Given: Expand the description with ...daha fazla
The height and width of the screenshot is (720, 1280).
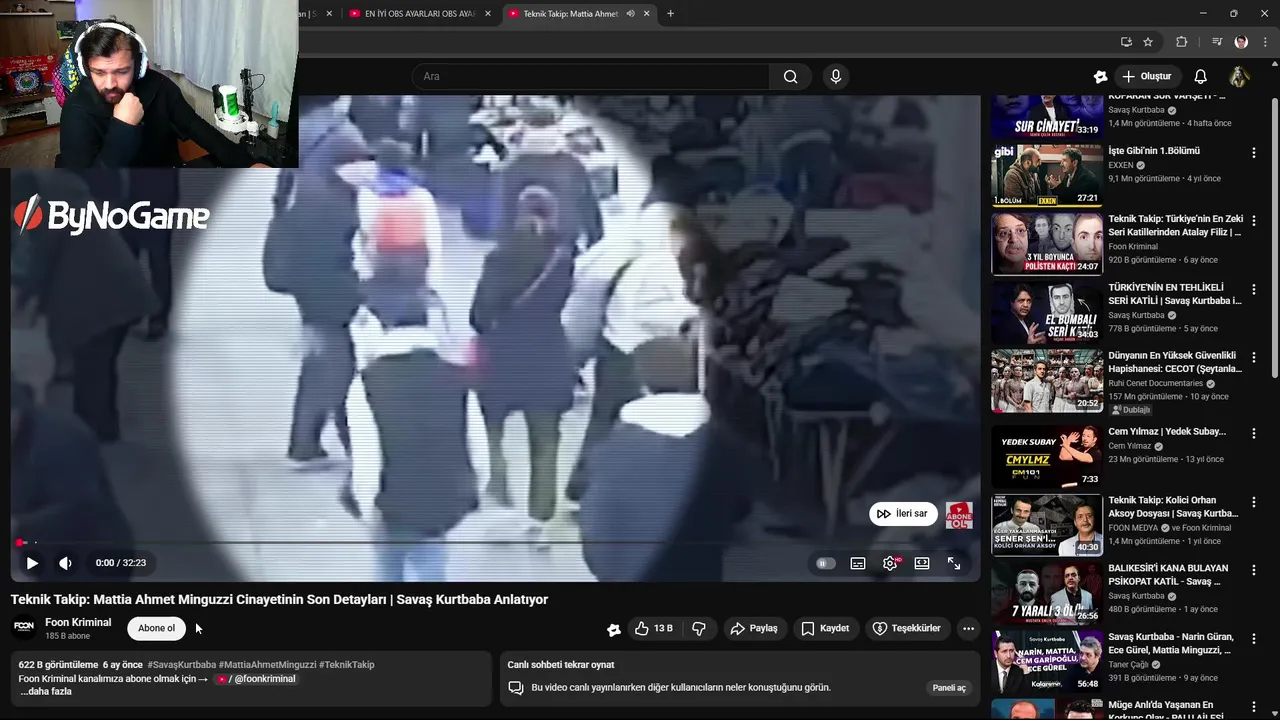Looking at the screenshot, I should [46, 691].
